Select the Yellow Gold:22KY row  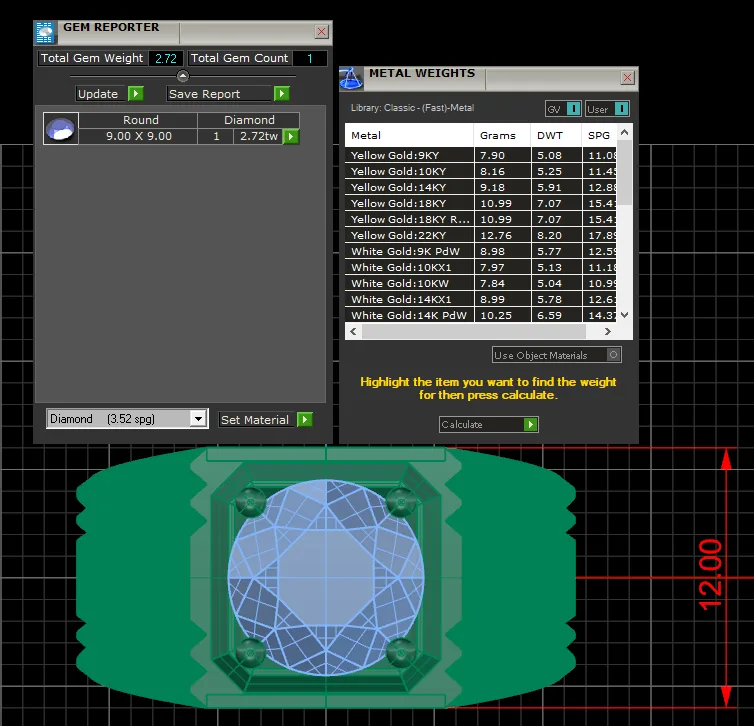click(x=481, y=235)
